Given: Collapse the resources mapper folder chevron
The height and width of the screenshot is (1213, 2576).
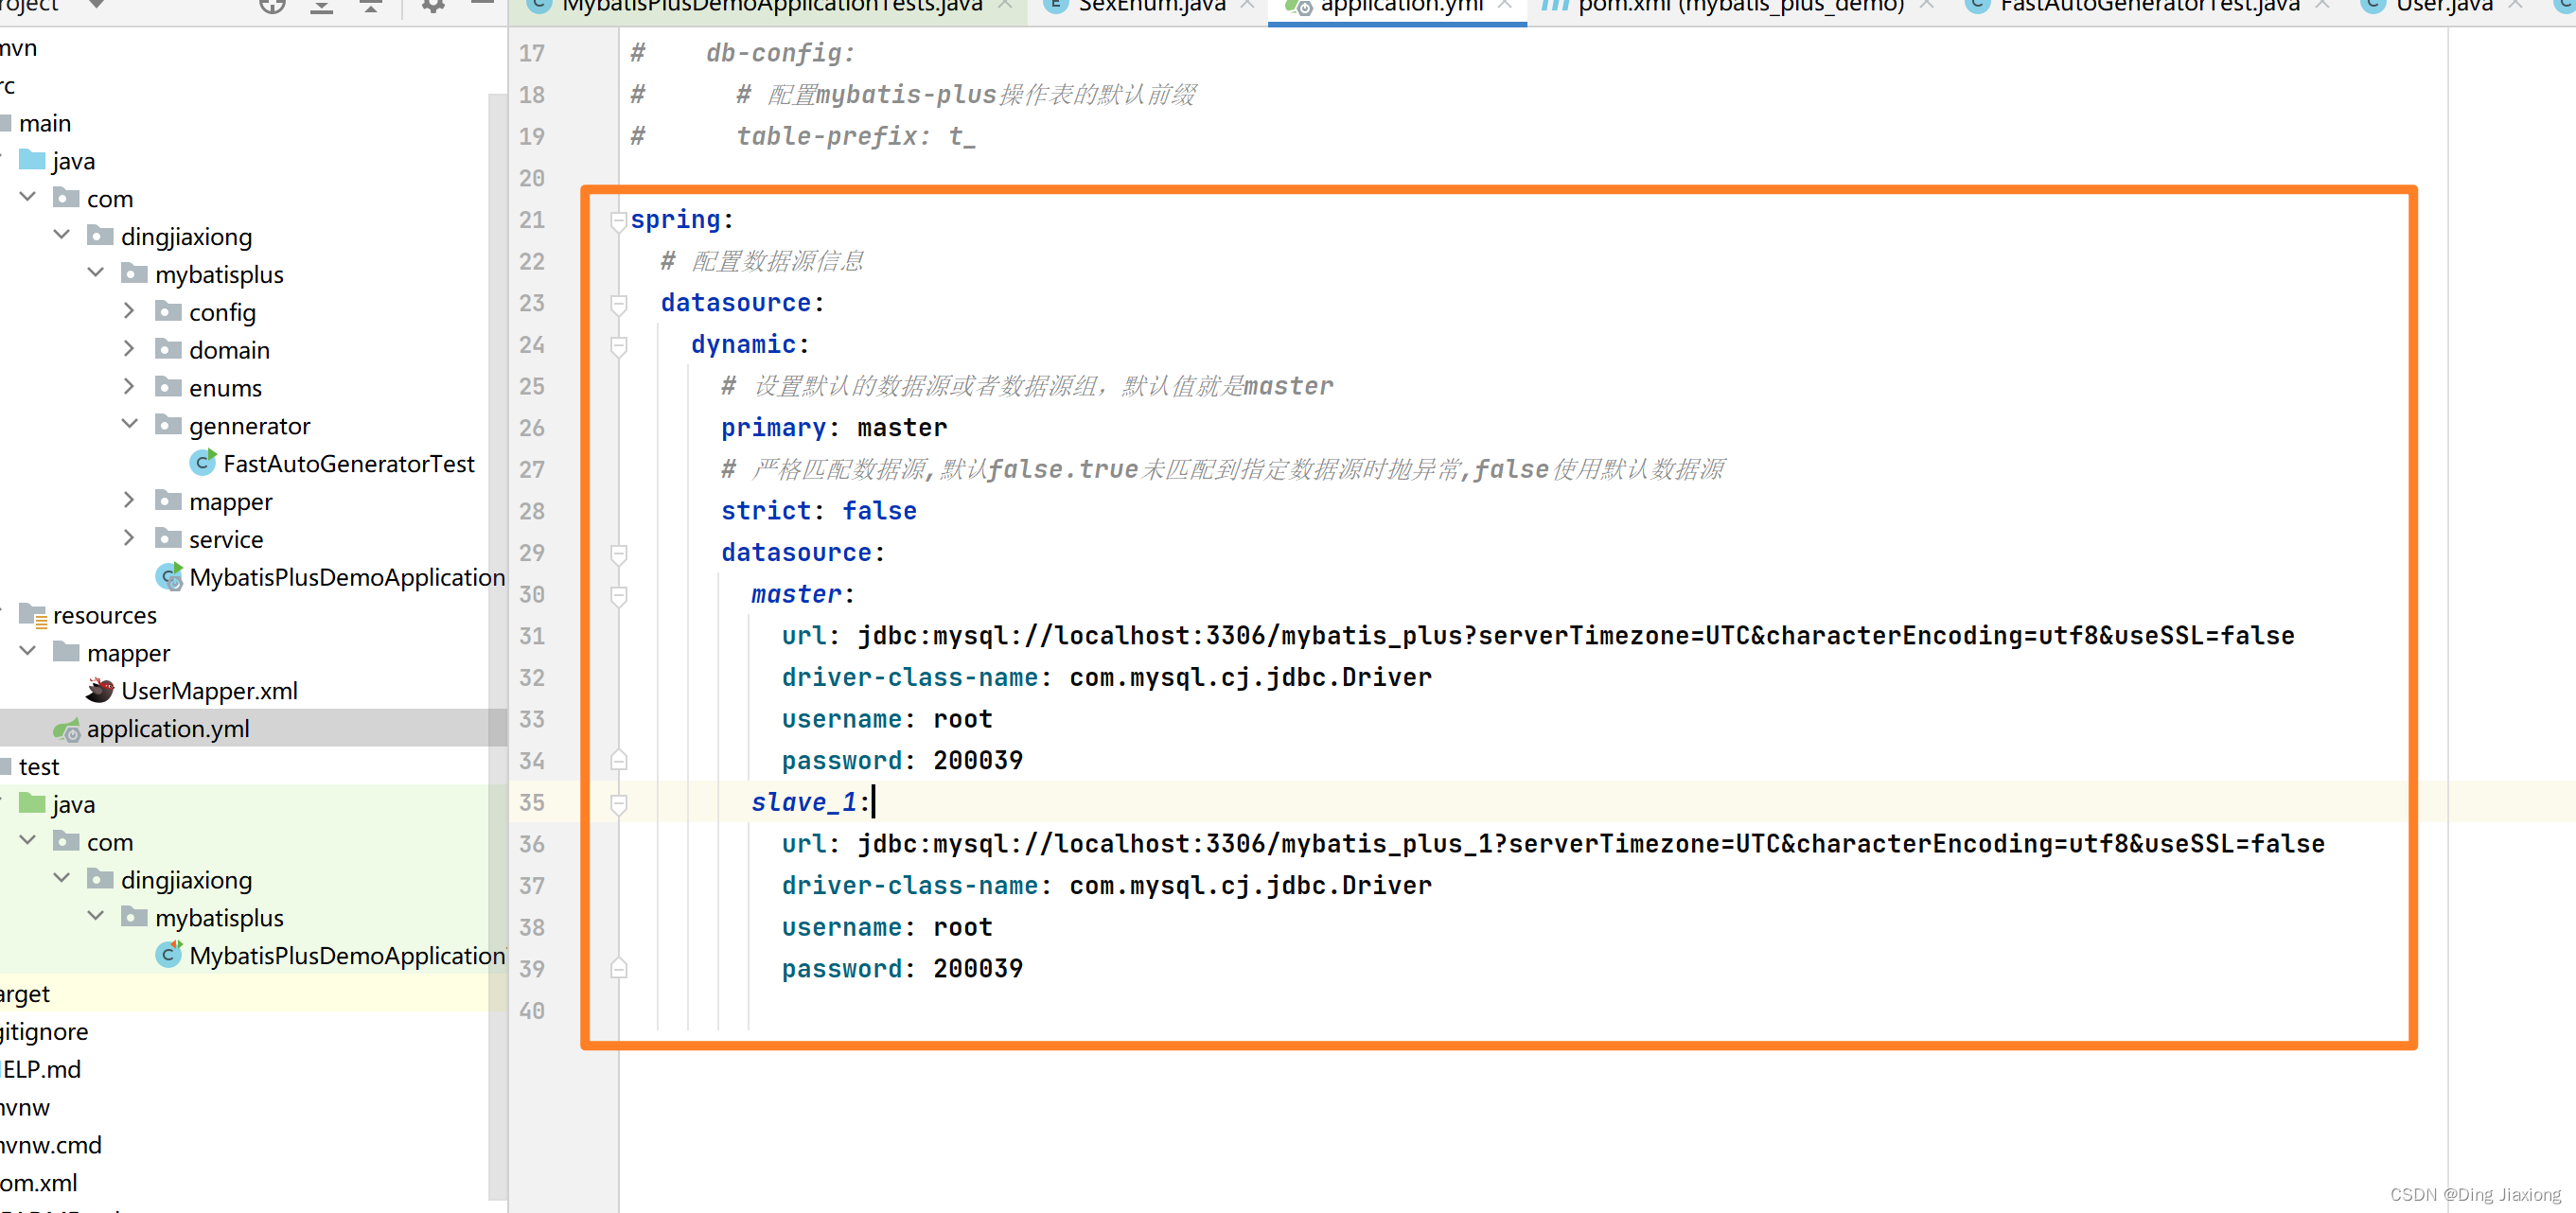Looking at the screenshot, I should click(28, 651).
